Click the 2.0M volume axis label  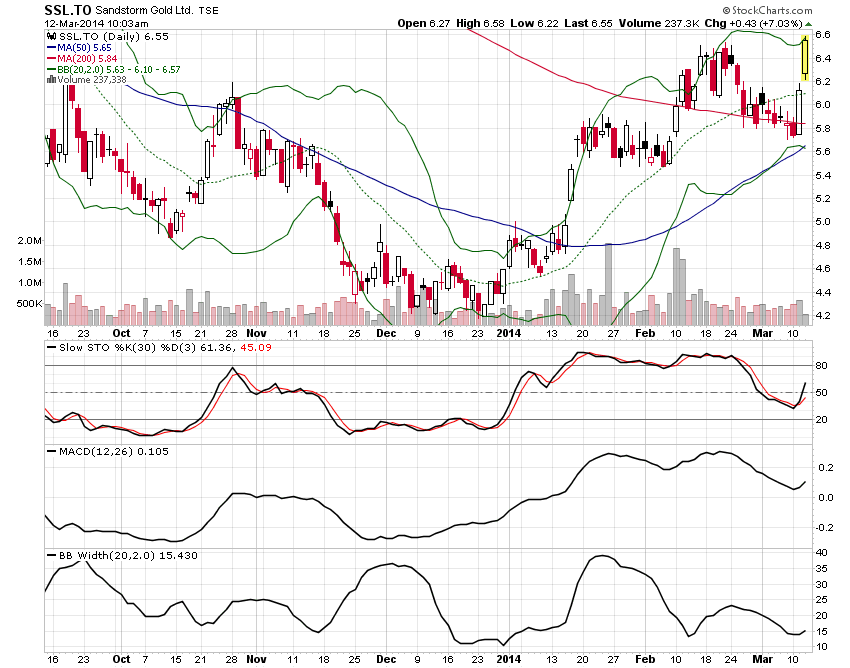pos(30,241)
